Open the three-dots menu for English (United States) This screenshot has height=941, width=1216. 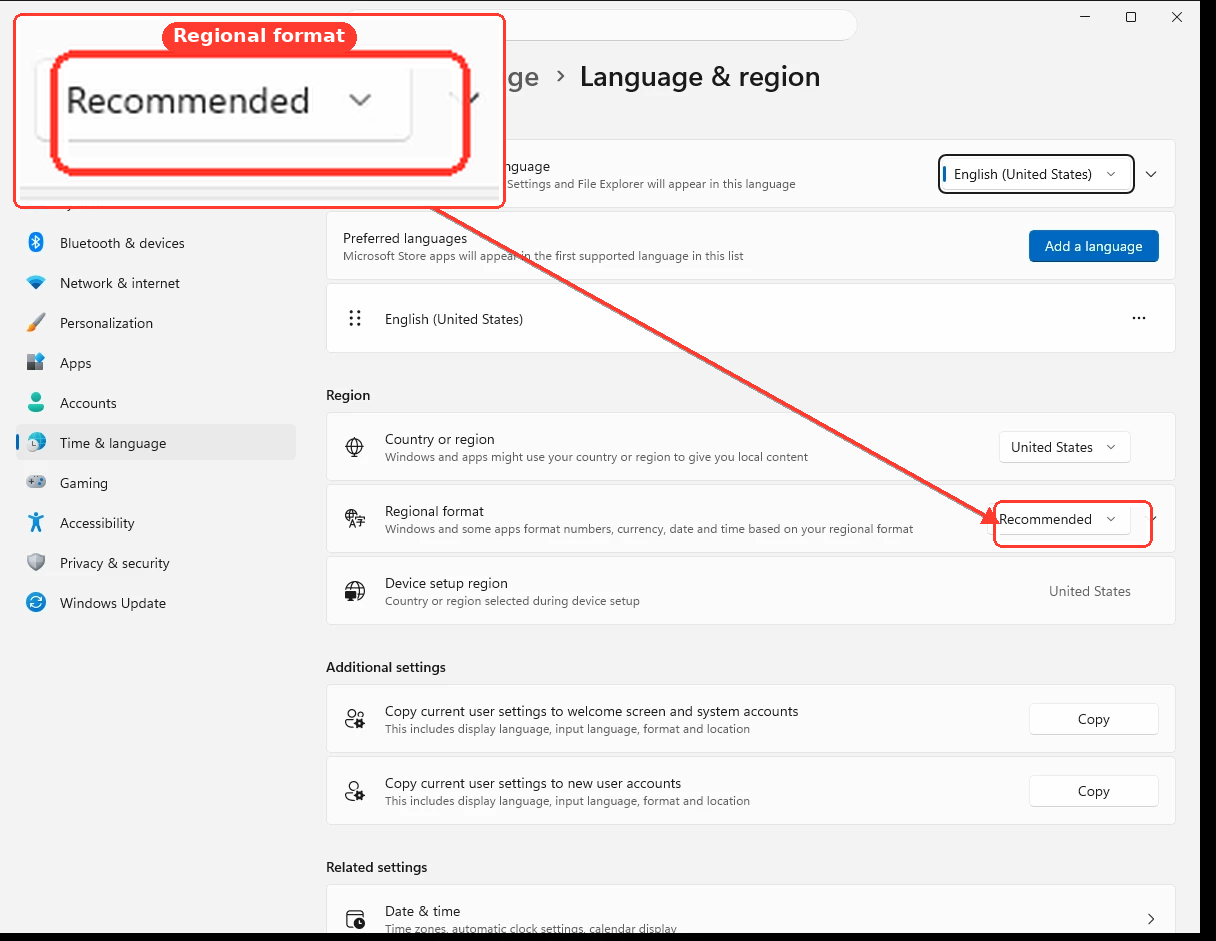1139,318
